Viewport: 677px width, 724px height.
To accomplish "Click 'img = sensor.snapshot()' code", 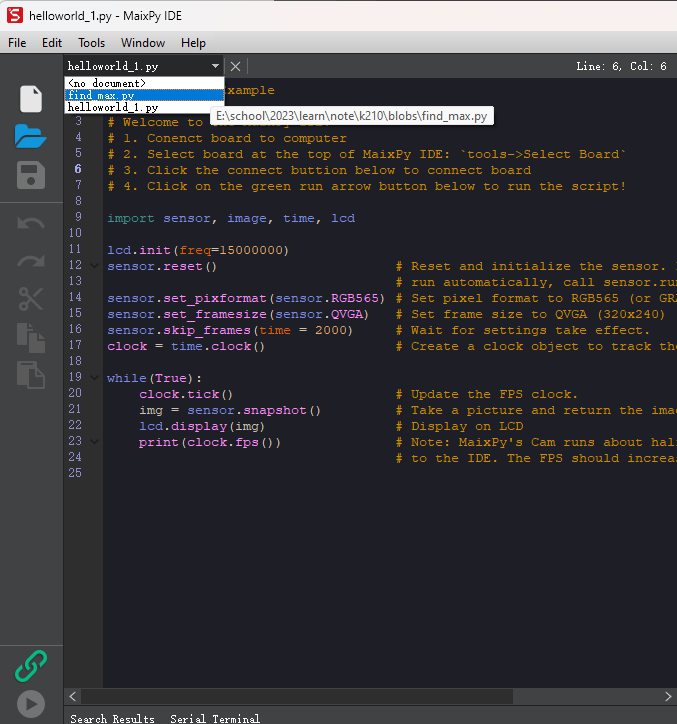I will 230,410.
